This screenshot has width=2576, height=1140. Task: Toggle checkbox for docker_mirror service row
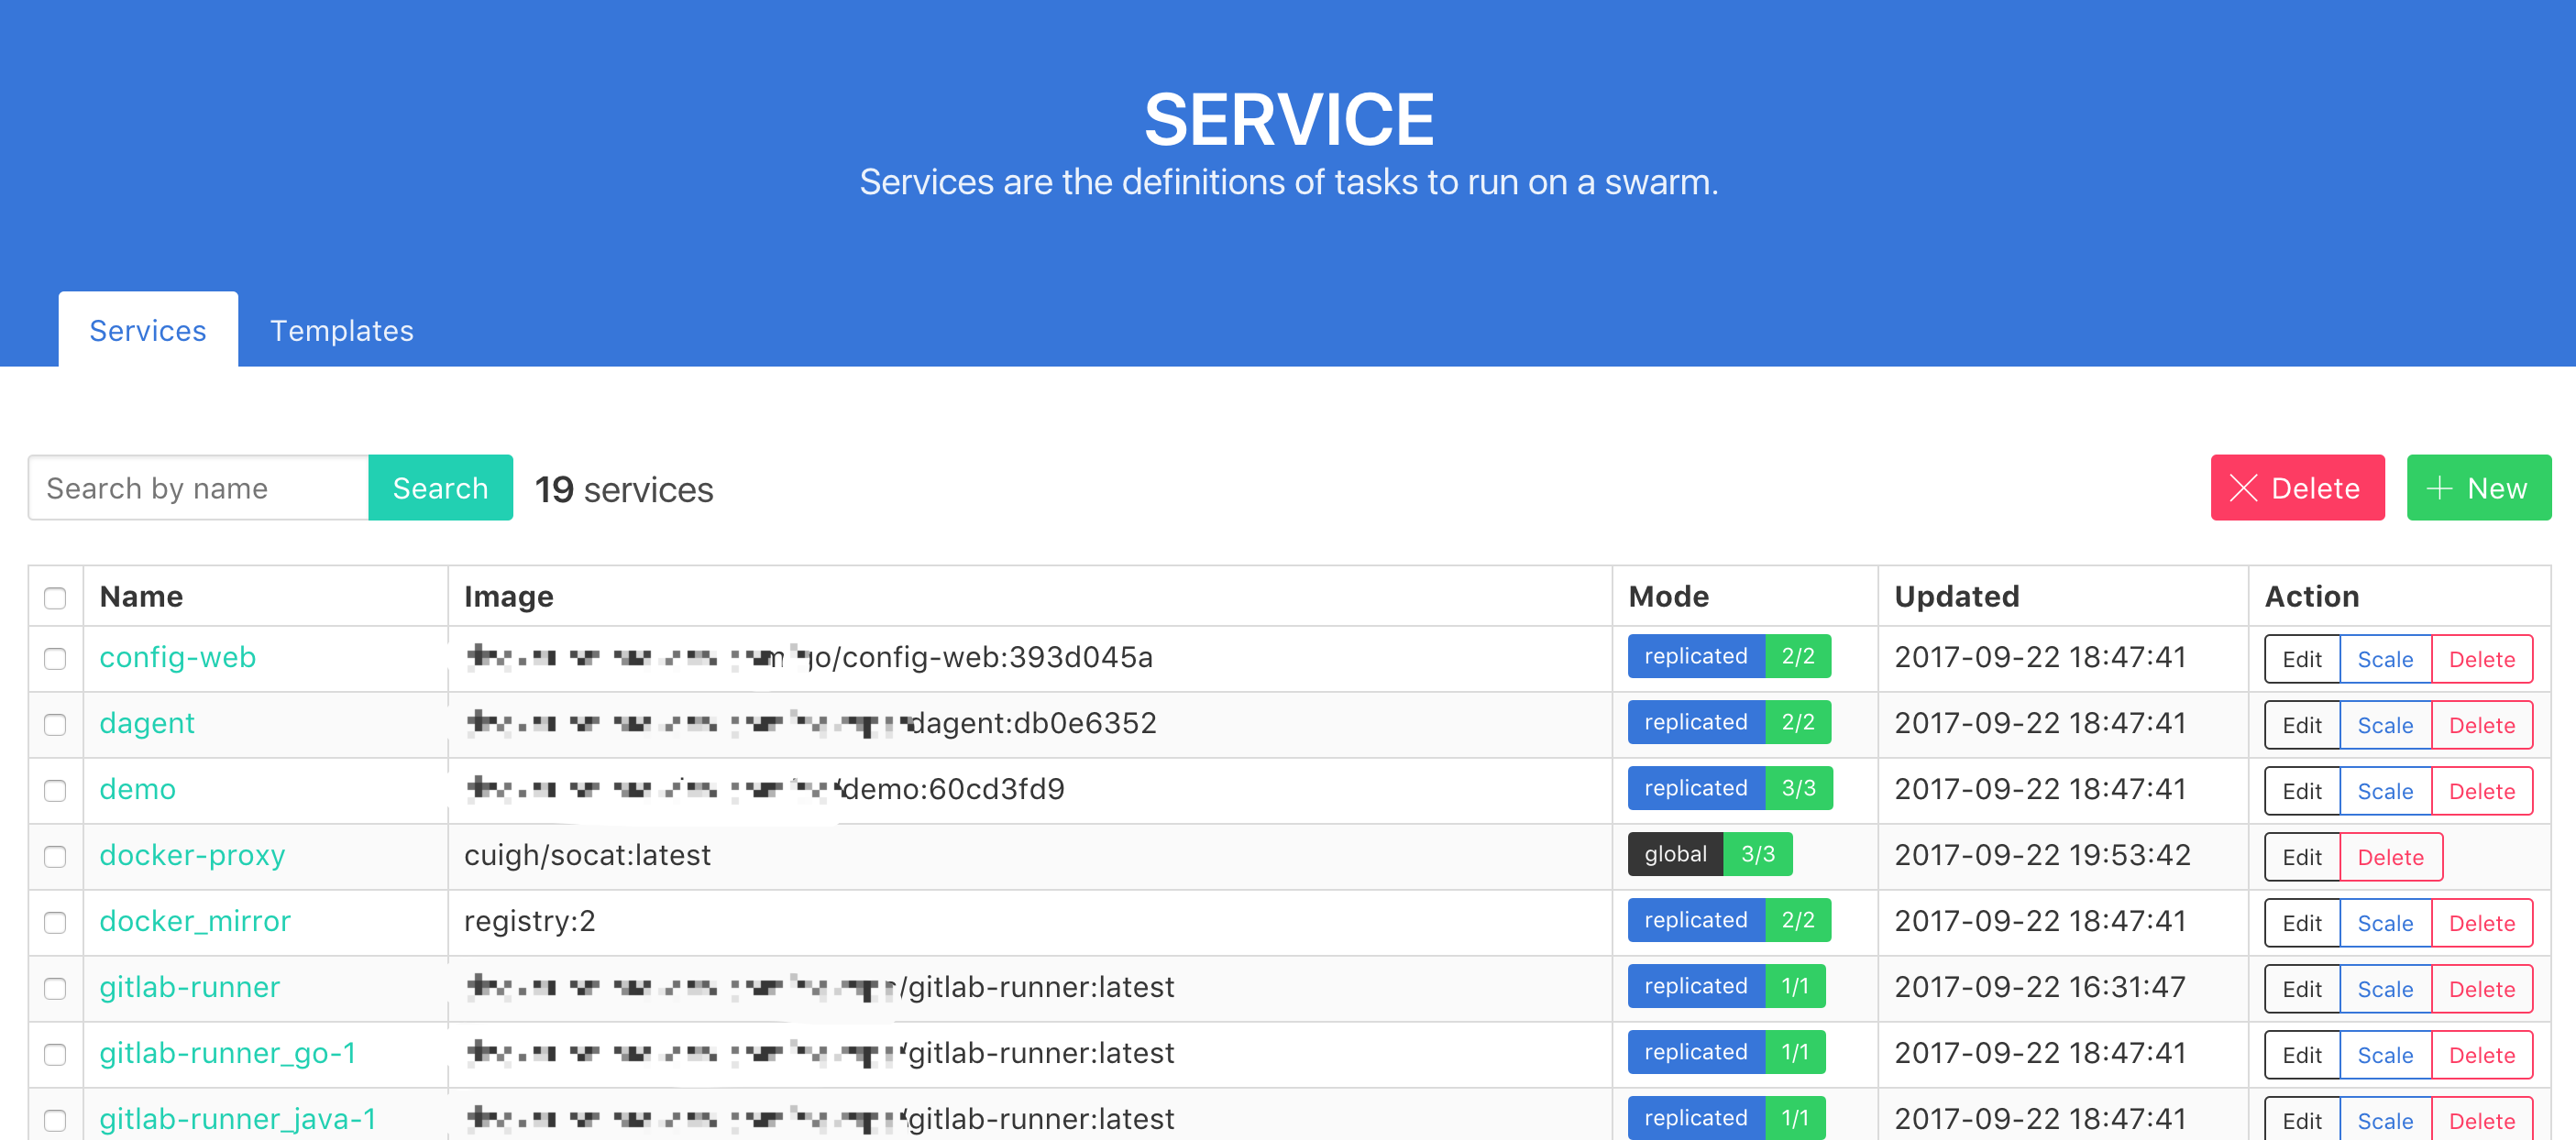click(56, 922)
